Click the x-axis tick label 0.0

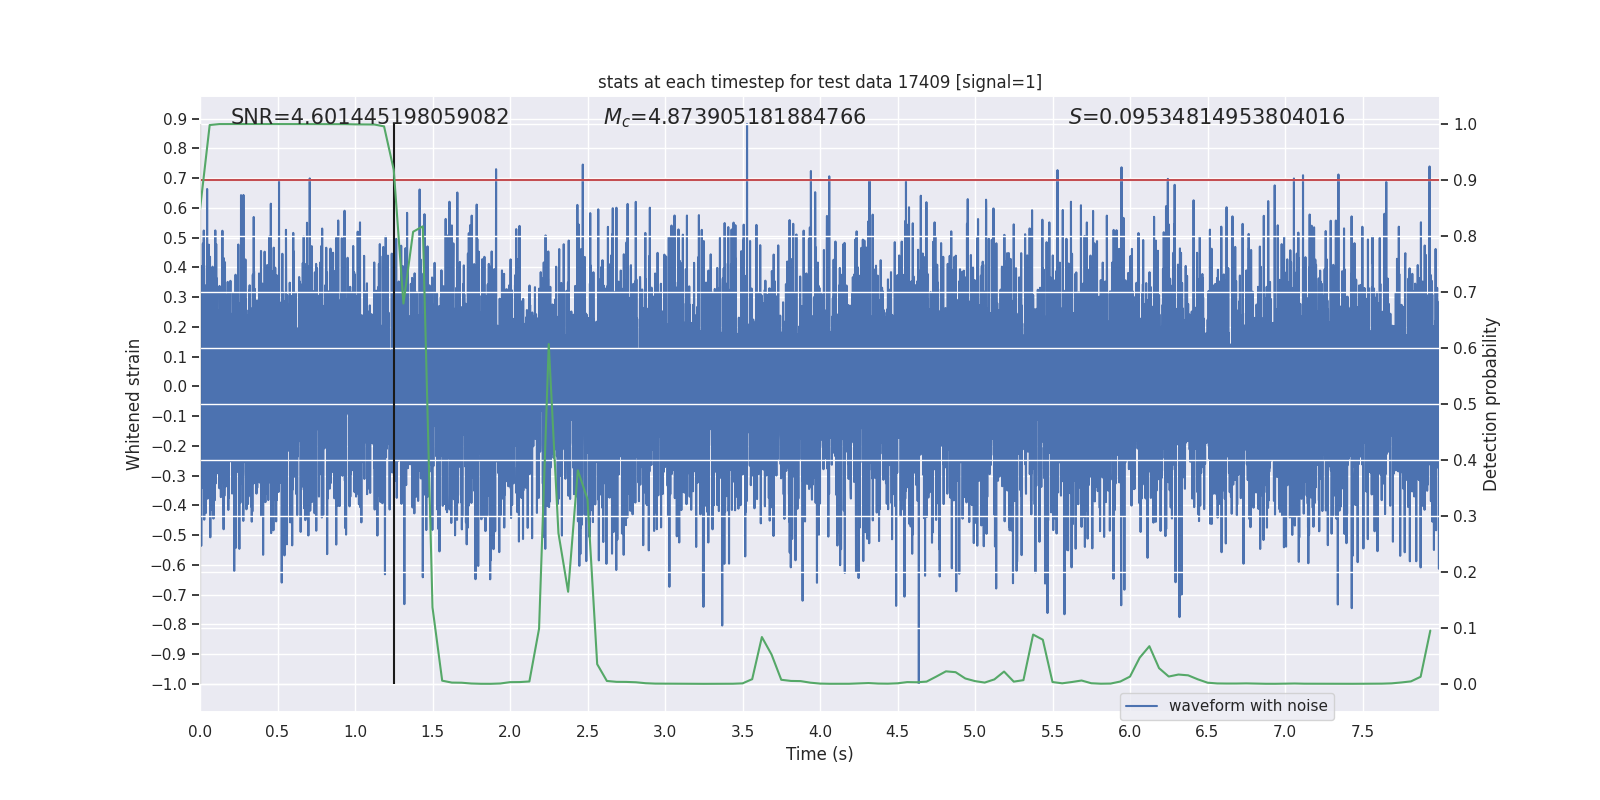[200, 732]
